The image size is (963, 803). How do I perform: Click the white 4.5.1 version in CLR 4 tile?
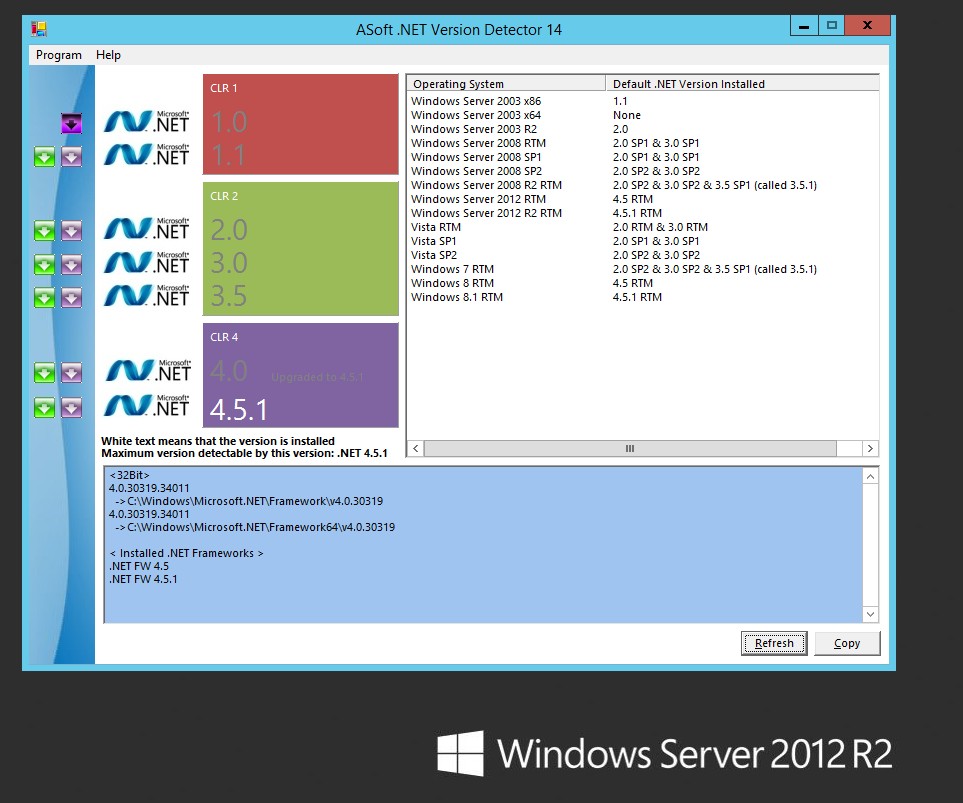(x=239, y=410)
